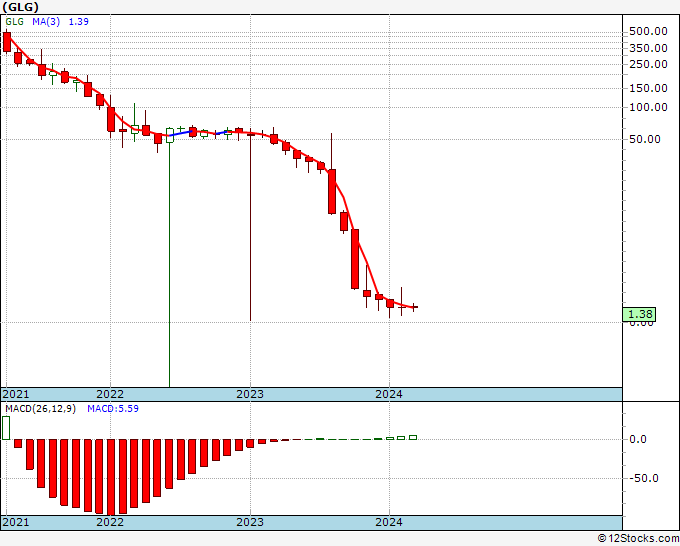680x546 pixels.
Task: Click the MACD:5.59 value label
Action: point(113,409)
